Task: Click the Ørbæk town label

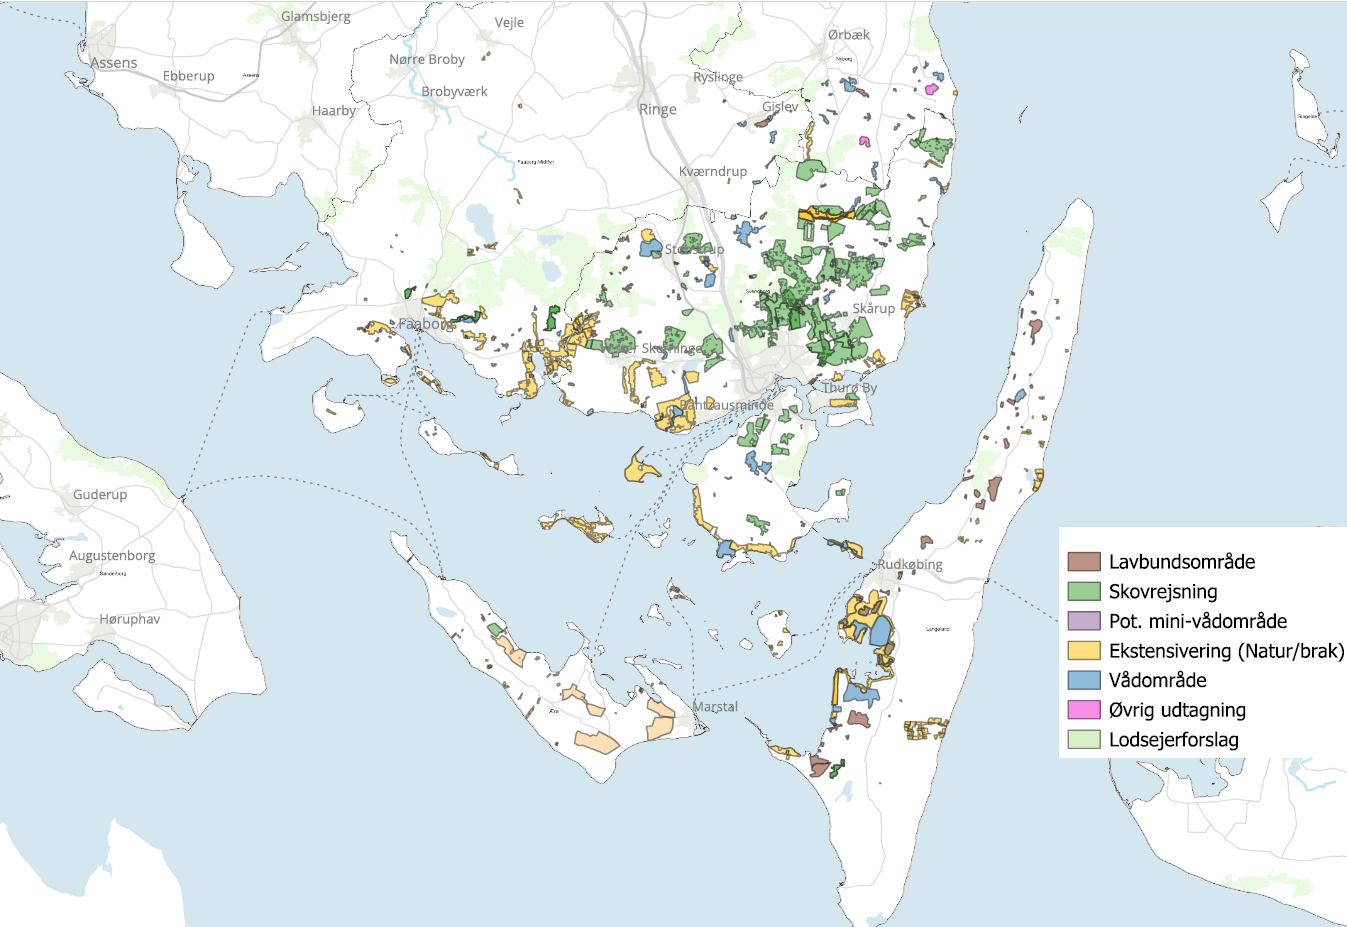Action: pos(849,35)
